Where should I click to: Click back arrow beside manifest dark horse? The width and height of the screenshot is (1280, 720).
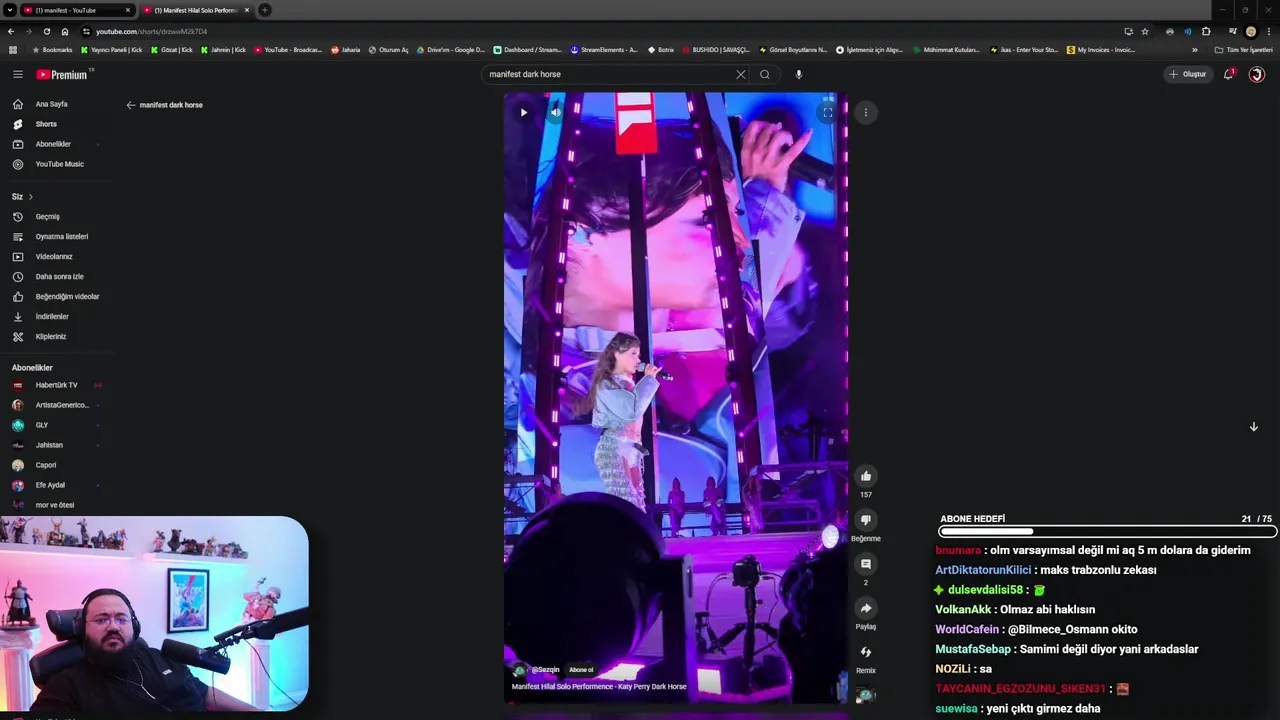(131, 105)
